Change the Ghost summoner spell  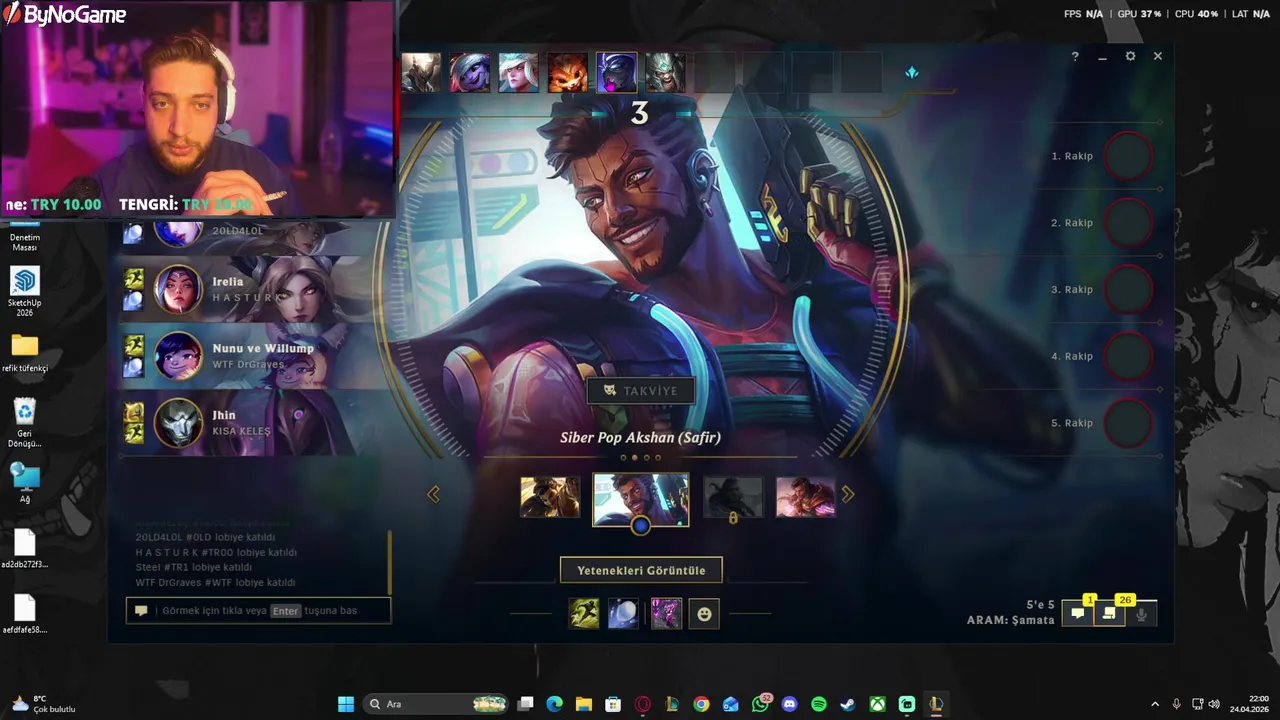coord(584,613)
